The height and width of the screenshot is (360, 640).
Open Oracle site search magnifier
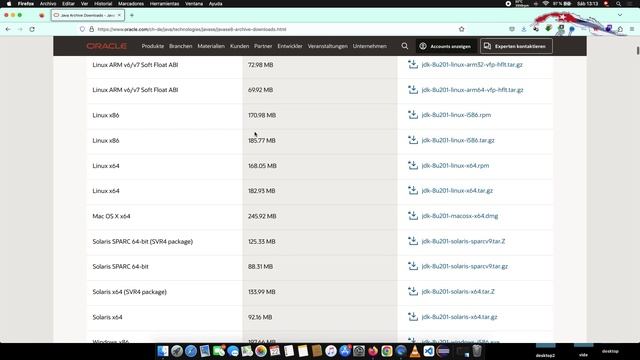(x=404, y=46)
